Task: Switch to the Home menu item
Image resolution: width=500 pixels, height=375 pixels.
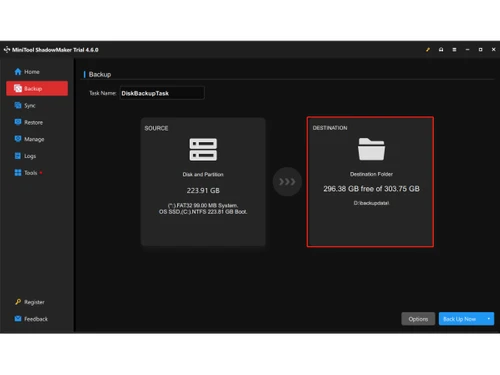Action: [x=32, y=72]
